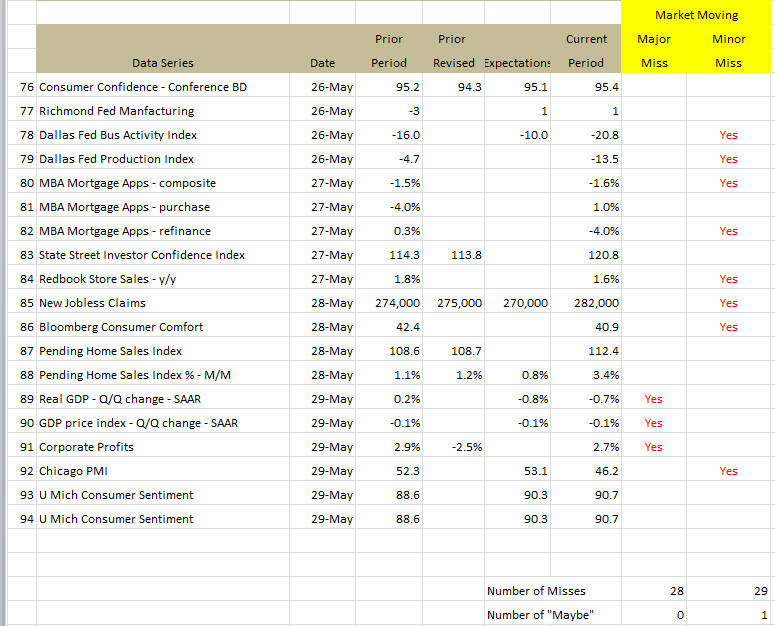Select the 'Number of Misses' label
Image resolution: width=775 pixels, height=626 pixels.
[536, 591]
